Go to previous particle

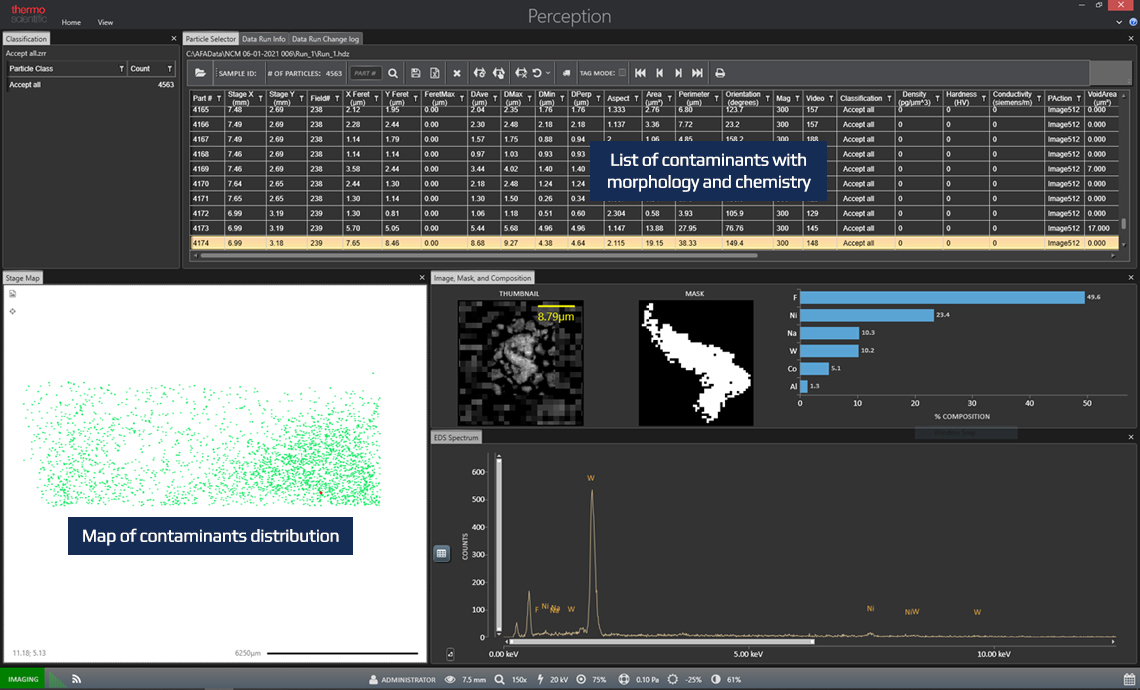[659, 73]
